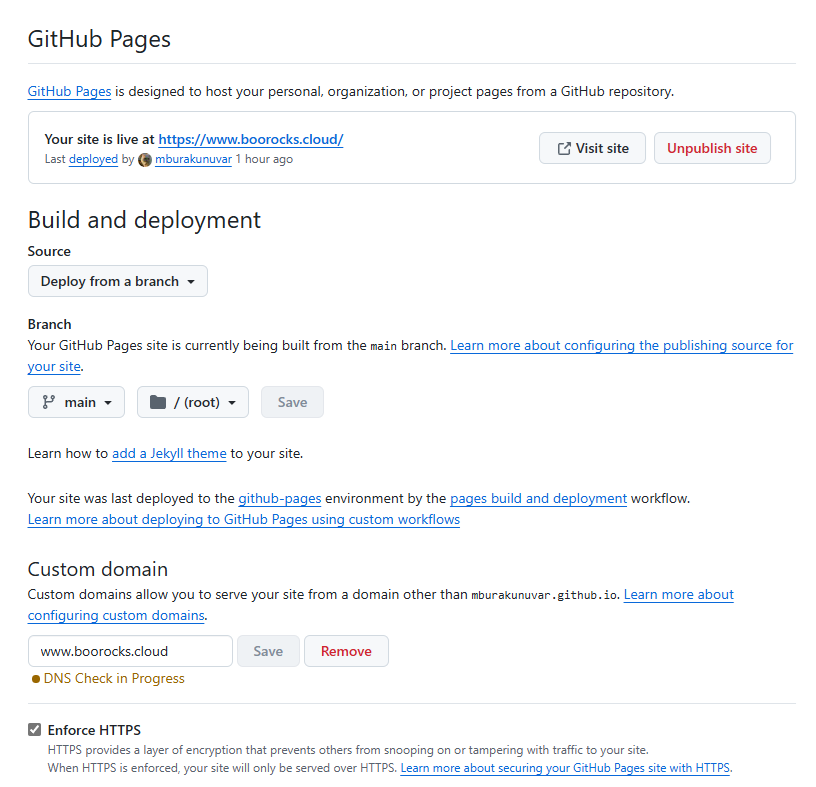Viewport: 816px width, 787px height.
Task: Remove the custom domain
Action: (x=346, y=651)
